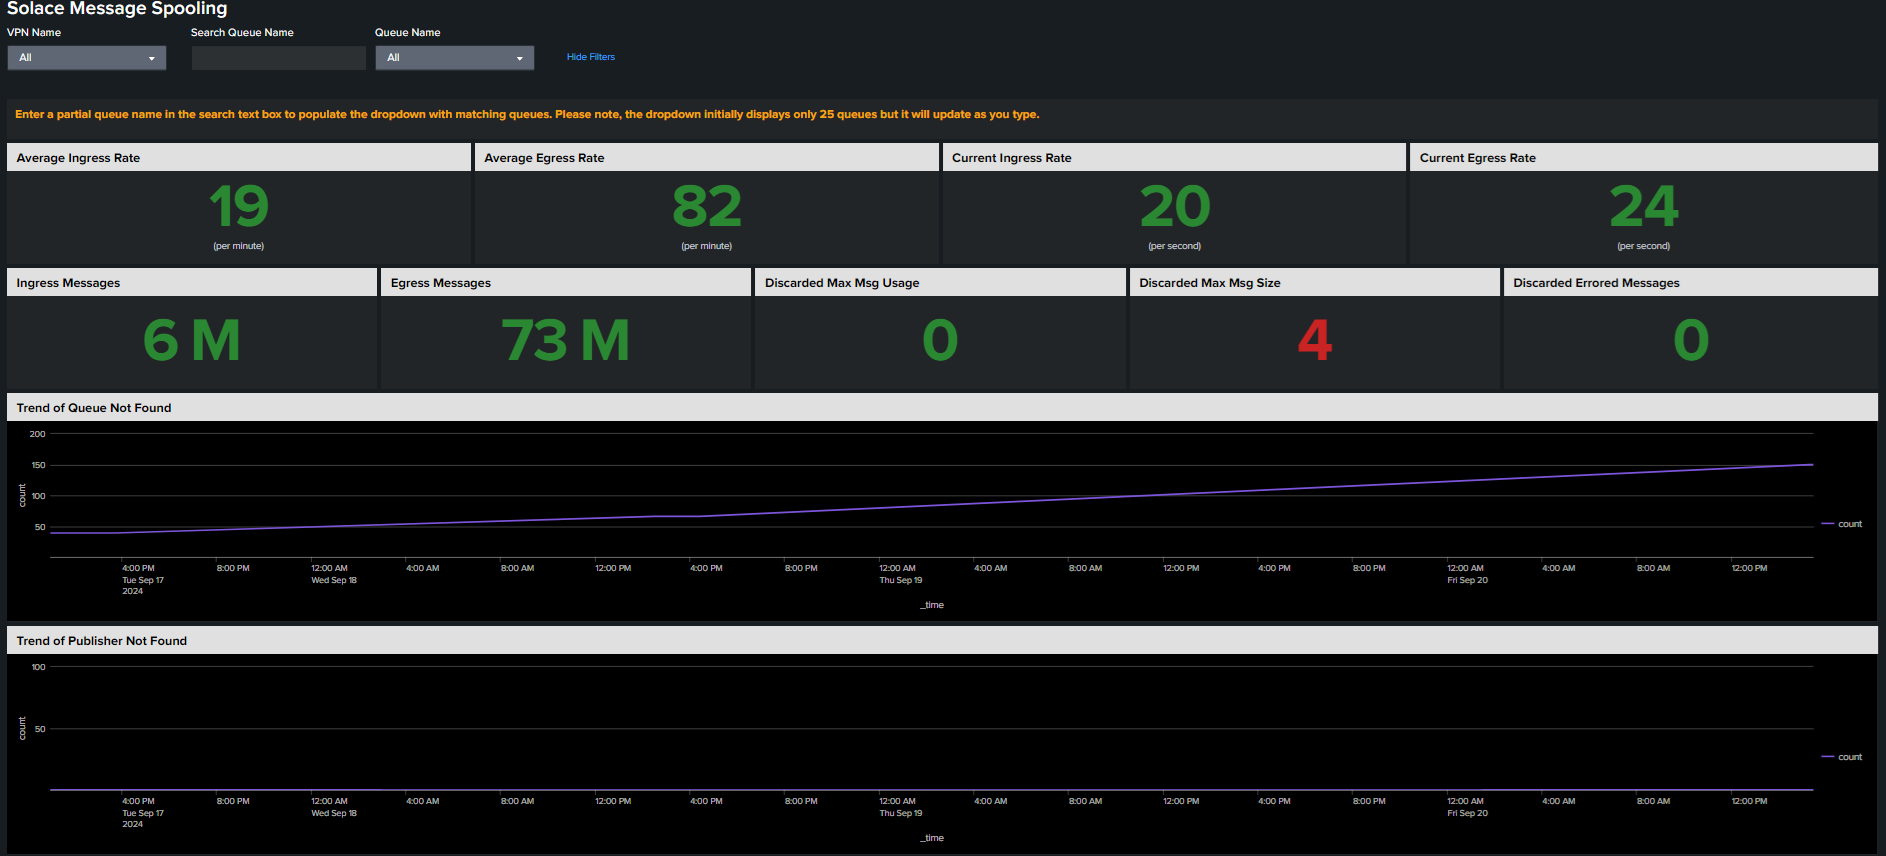Screen dimensions: 1886x856
Task: Click count legend in Queue Not Found chart
Action: pos(1842,524)
